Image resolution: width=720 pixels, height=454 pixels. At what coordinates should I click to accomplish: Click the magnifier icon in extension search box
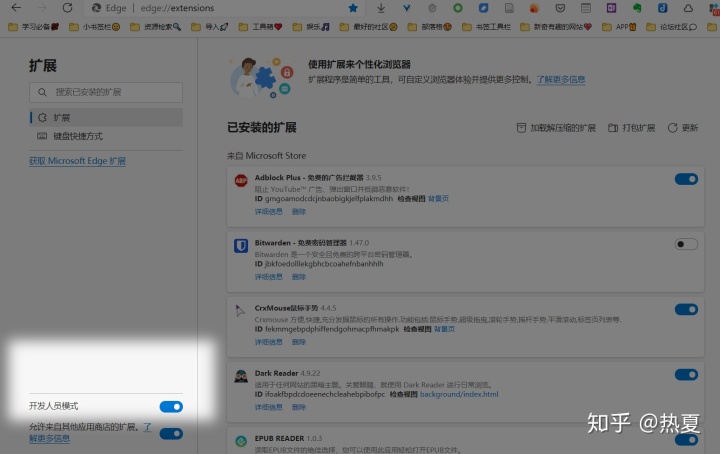42,92
